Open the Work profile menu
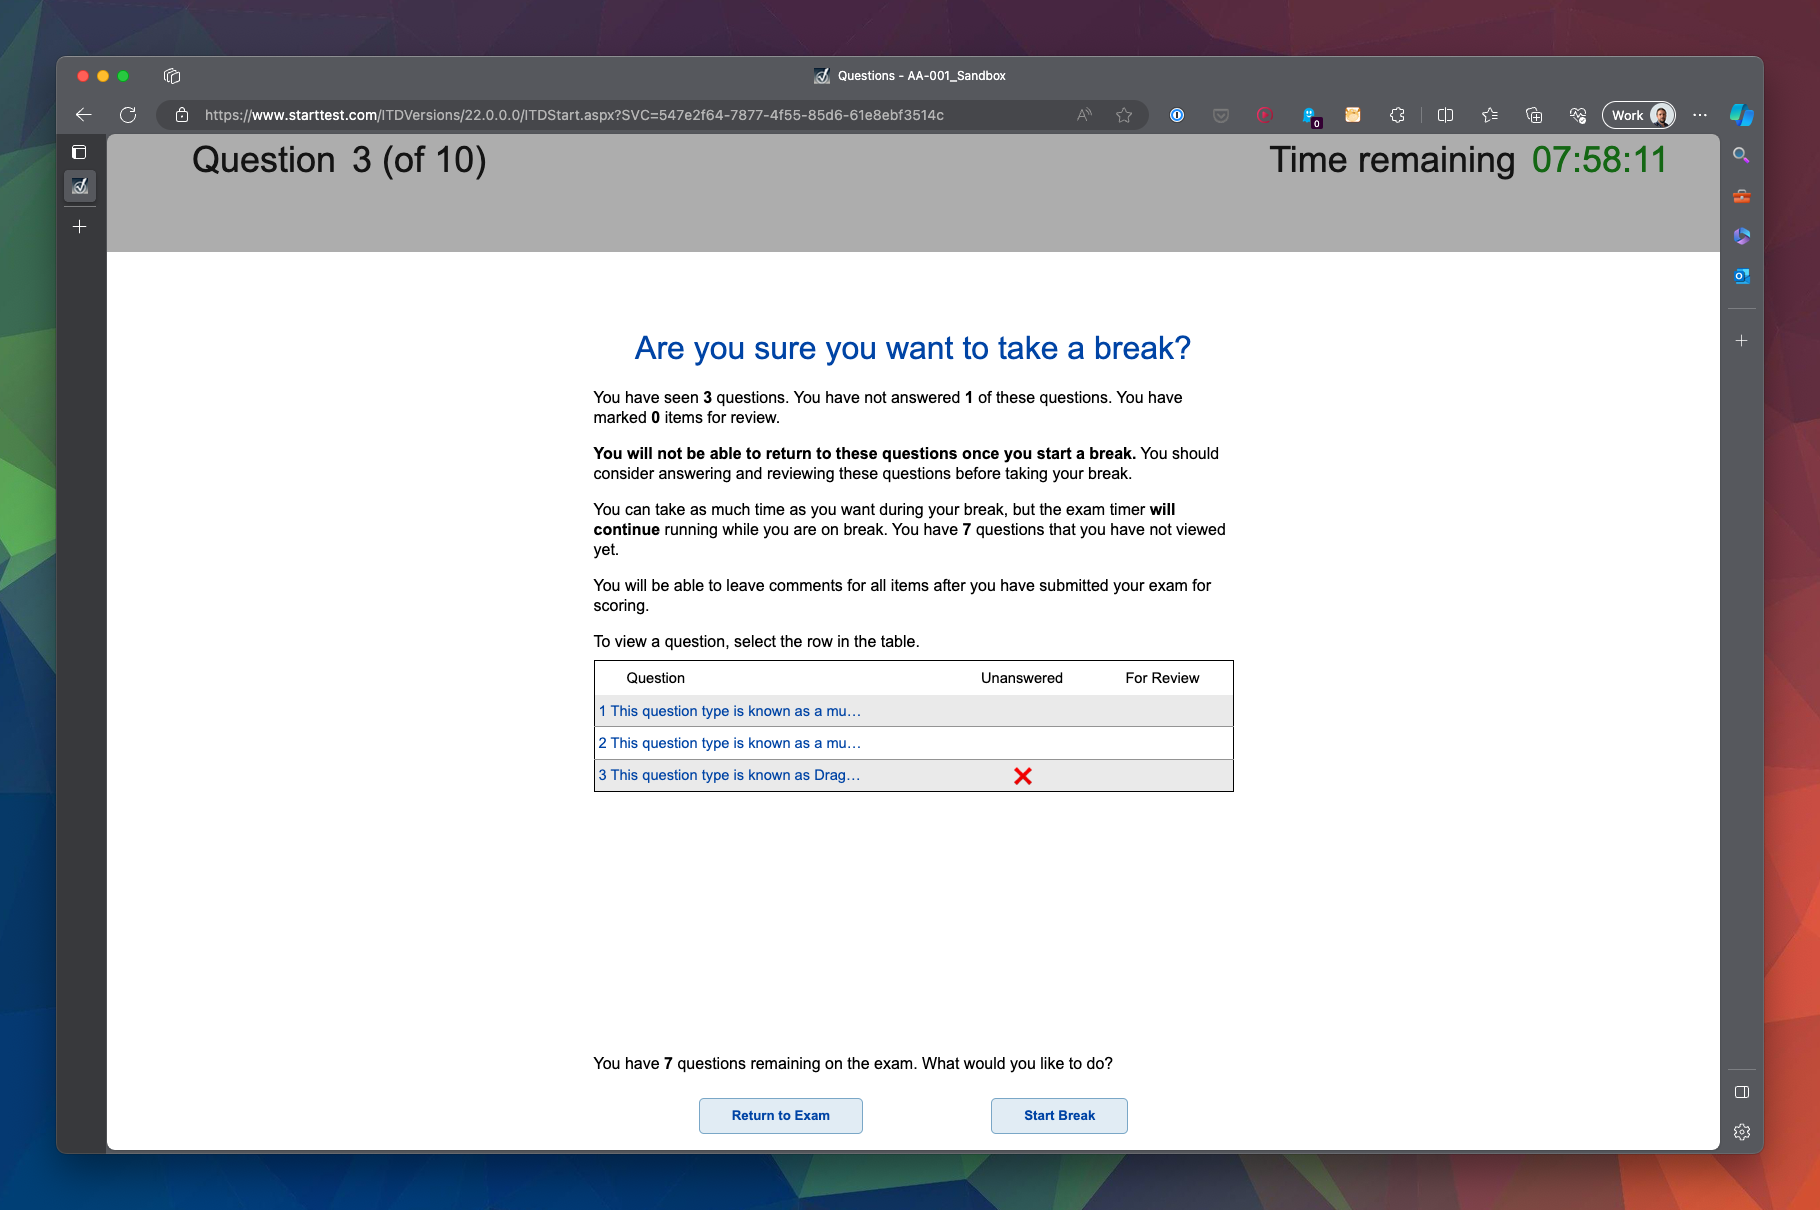 (x=1638, y=115)
